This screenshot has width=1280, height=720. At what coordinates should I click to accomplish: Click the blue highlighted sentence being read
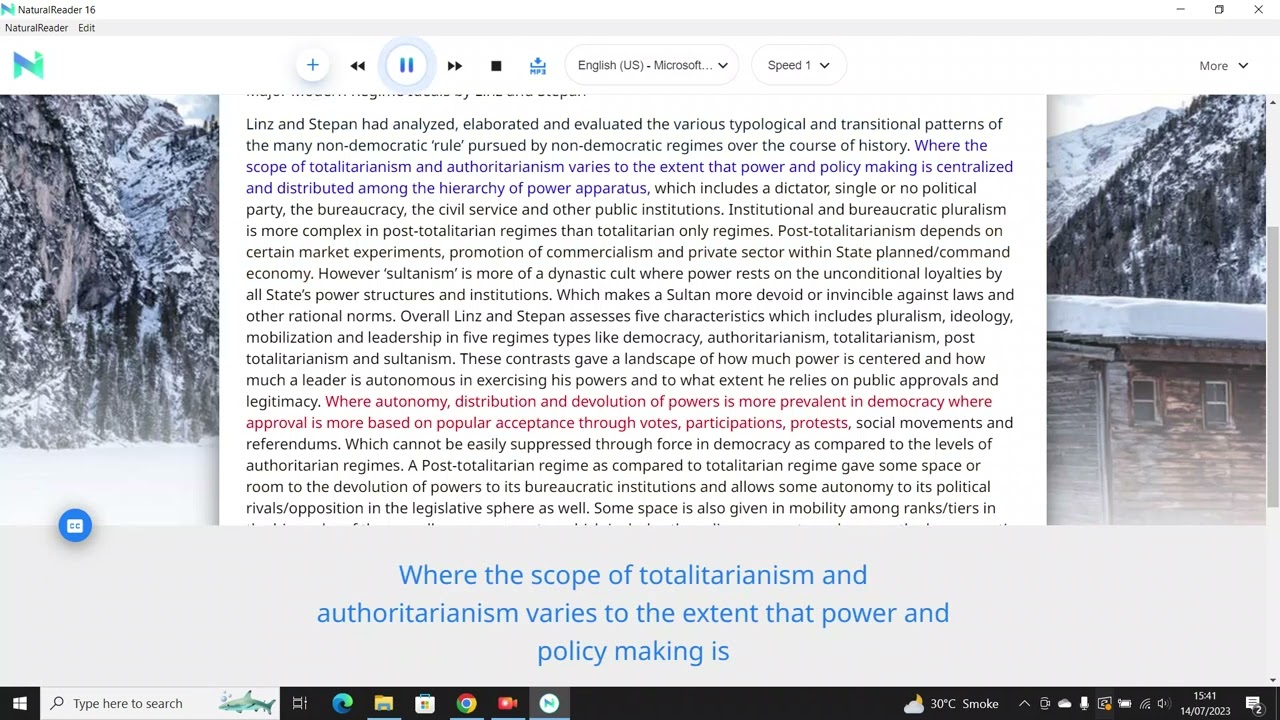click(x=629, y=167)
